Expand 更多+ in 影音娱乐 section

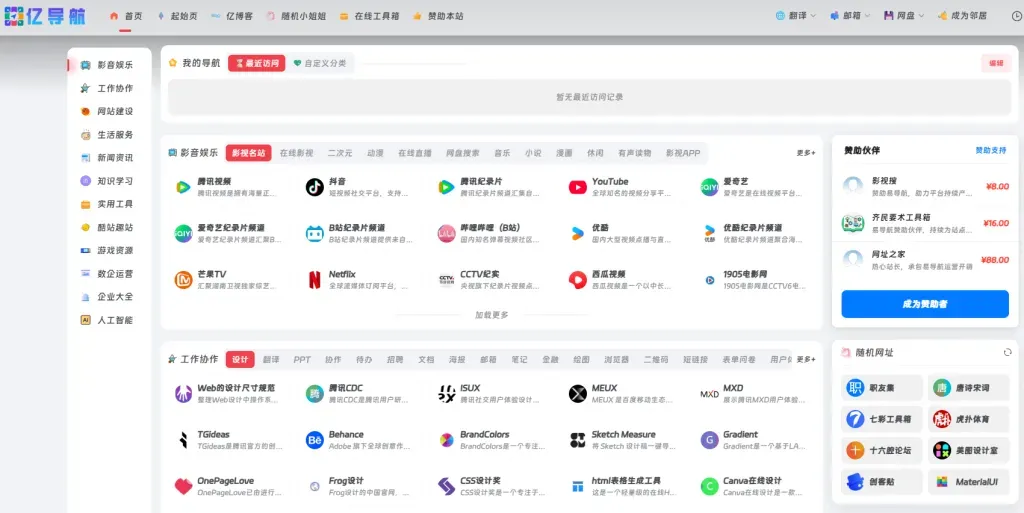coord(805,153)
